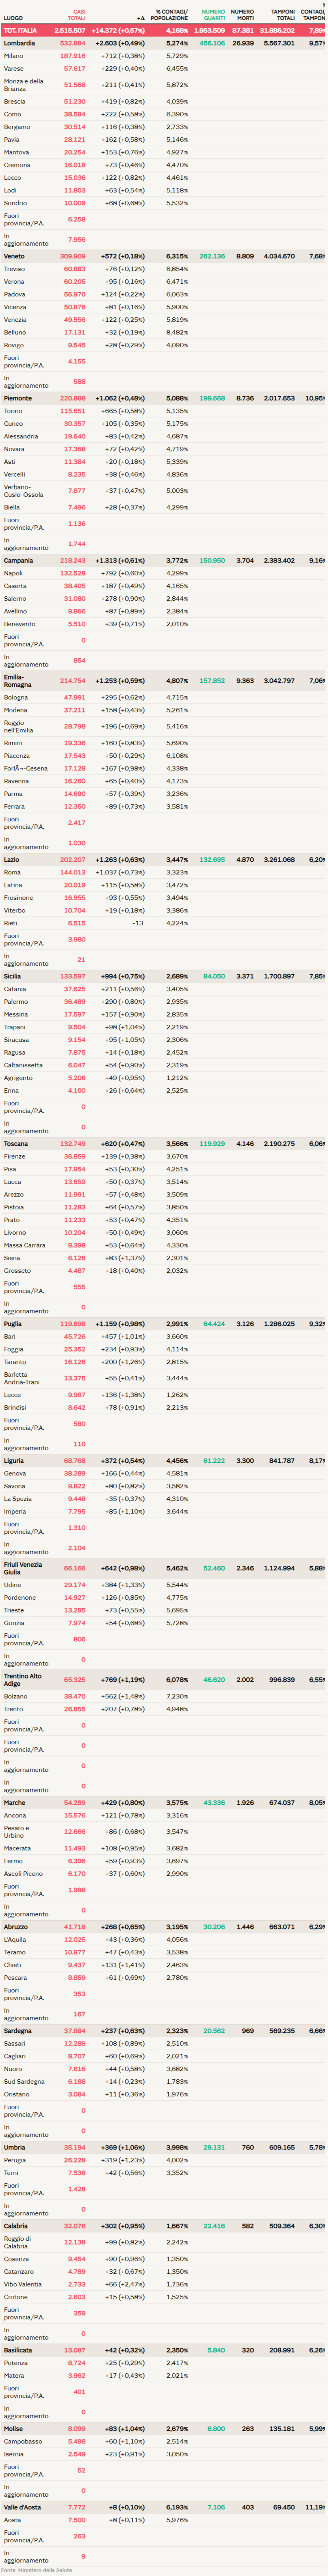This screenshot has width=328, height=2576.
Task: Select the Sicilia region row
Action: (12, 976)
